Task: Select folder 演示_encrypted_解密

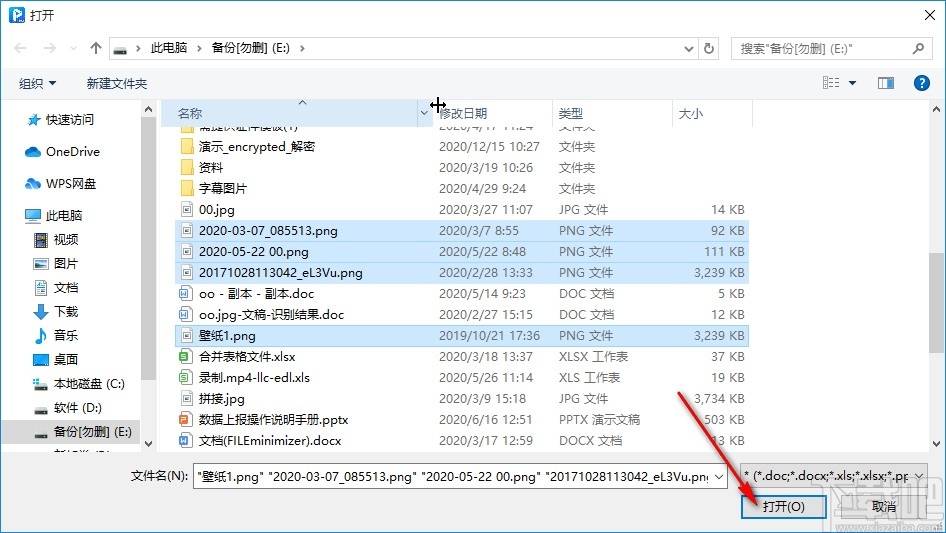Action: (x=257, y=147)
